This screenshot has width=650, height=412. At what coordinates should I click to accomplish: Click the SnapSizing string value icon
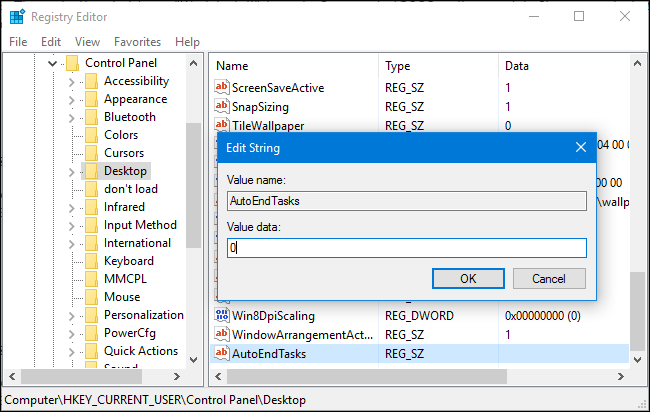222,107
